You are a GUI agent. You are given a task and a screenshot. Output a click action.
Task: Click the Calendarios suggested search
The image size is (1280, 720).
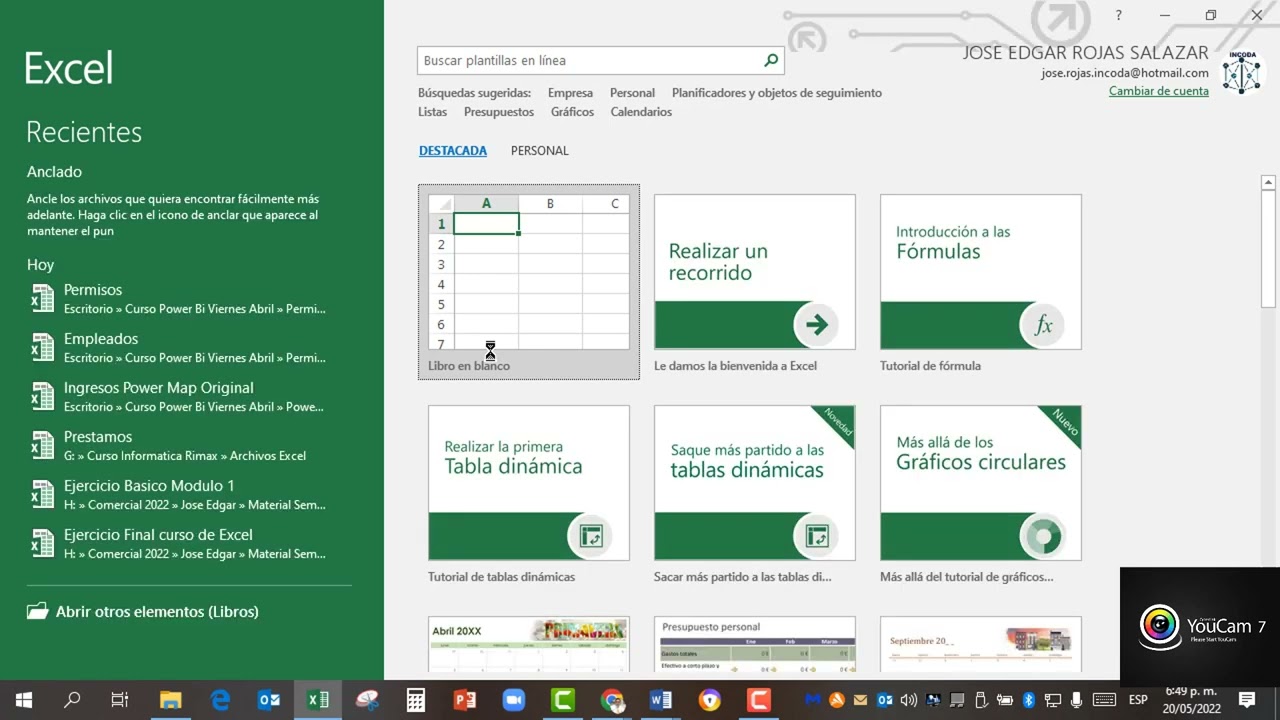pos(641,112)
